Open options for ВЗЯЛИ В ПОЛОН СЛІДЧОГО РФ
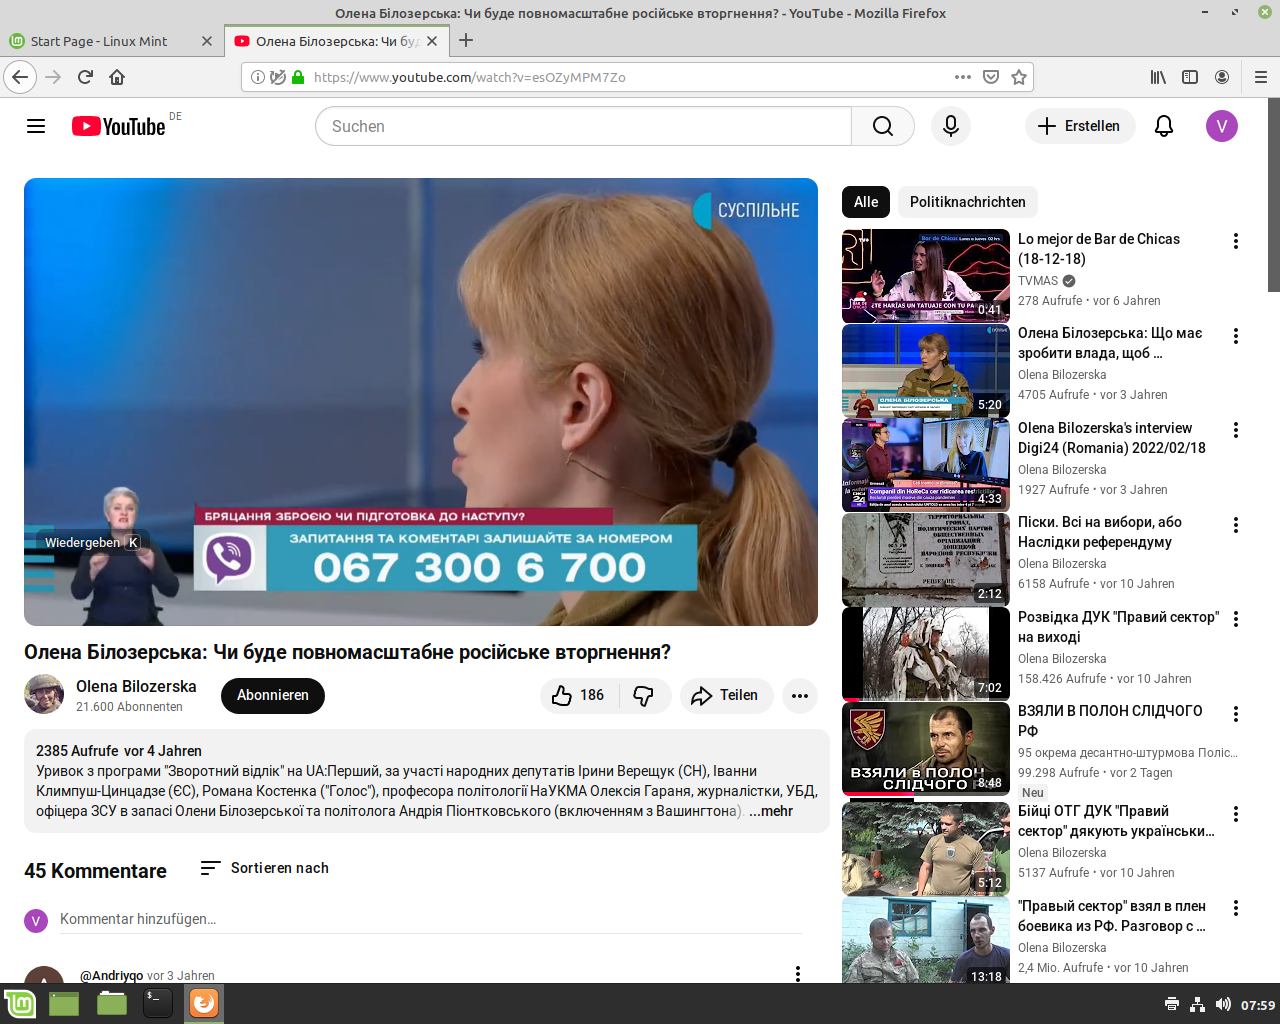1280x1024 pixels. 1236,714
